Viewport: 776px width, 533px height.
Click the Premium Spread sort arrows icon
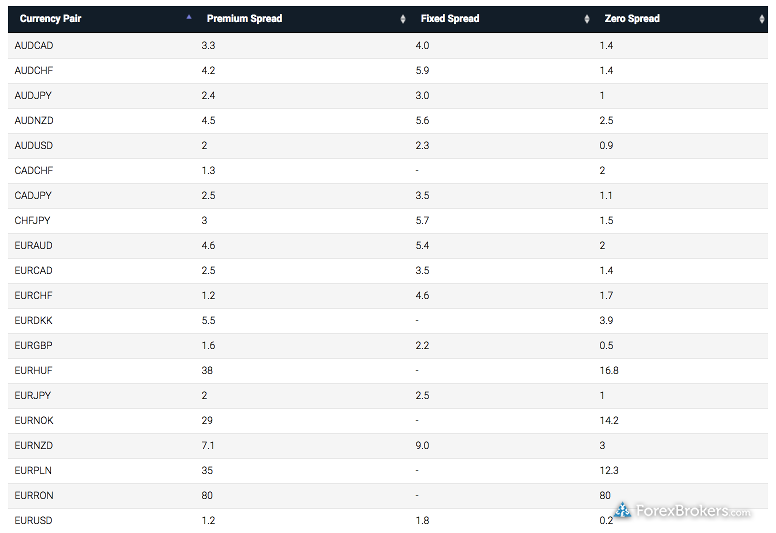403,19
